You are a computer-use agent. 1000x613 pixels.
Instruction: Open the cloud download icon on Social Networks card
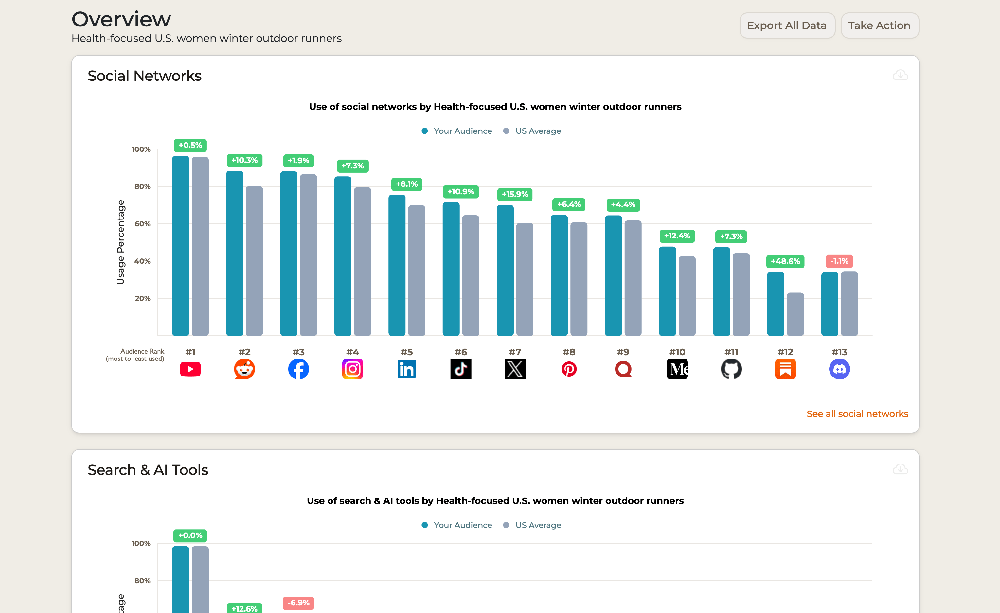pyautogui.click(x=900, y=74)
